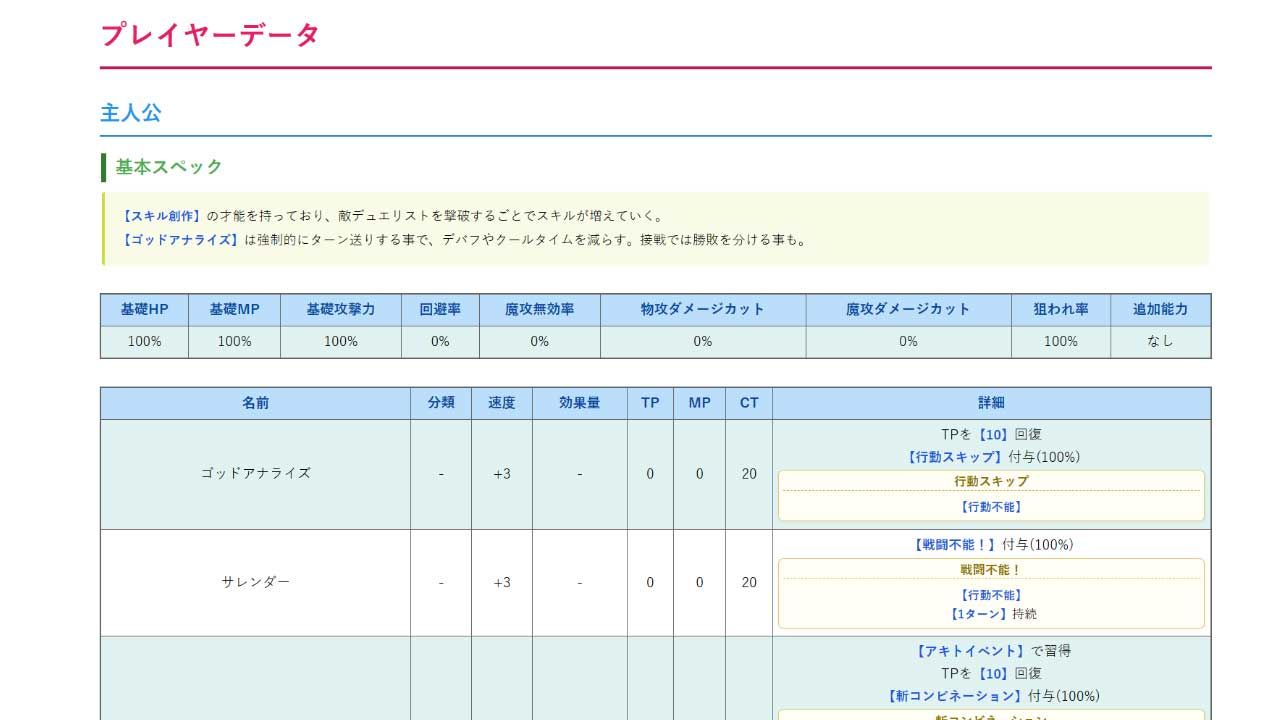The height and width of the screenshot is (720, 1280).
Task: Select the skill name ゴッドアナライズ row
Action: pyautogui.click(x=254, y=474)
